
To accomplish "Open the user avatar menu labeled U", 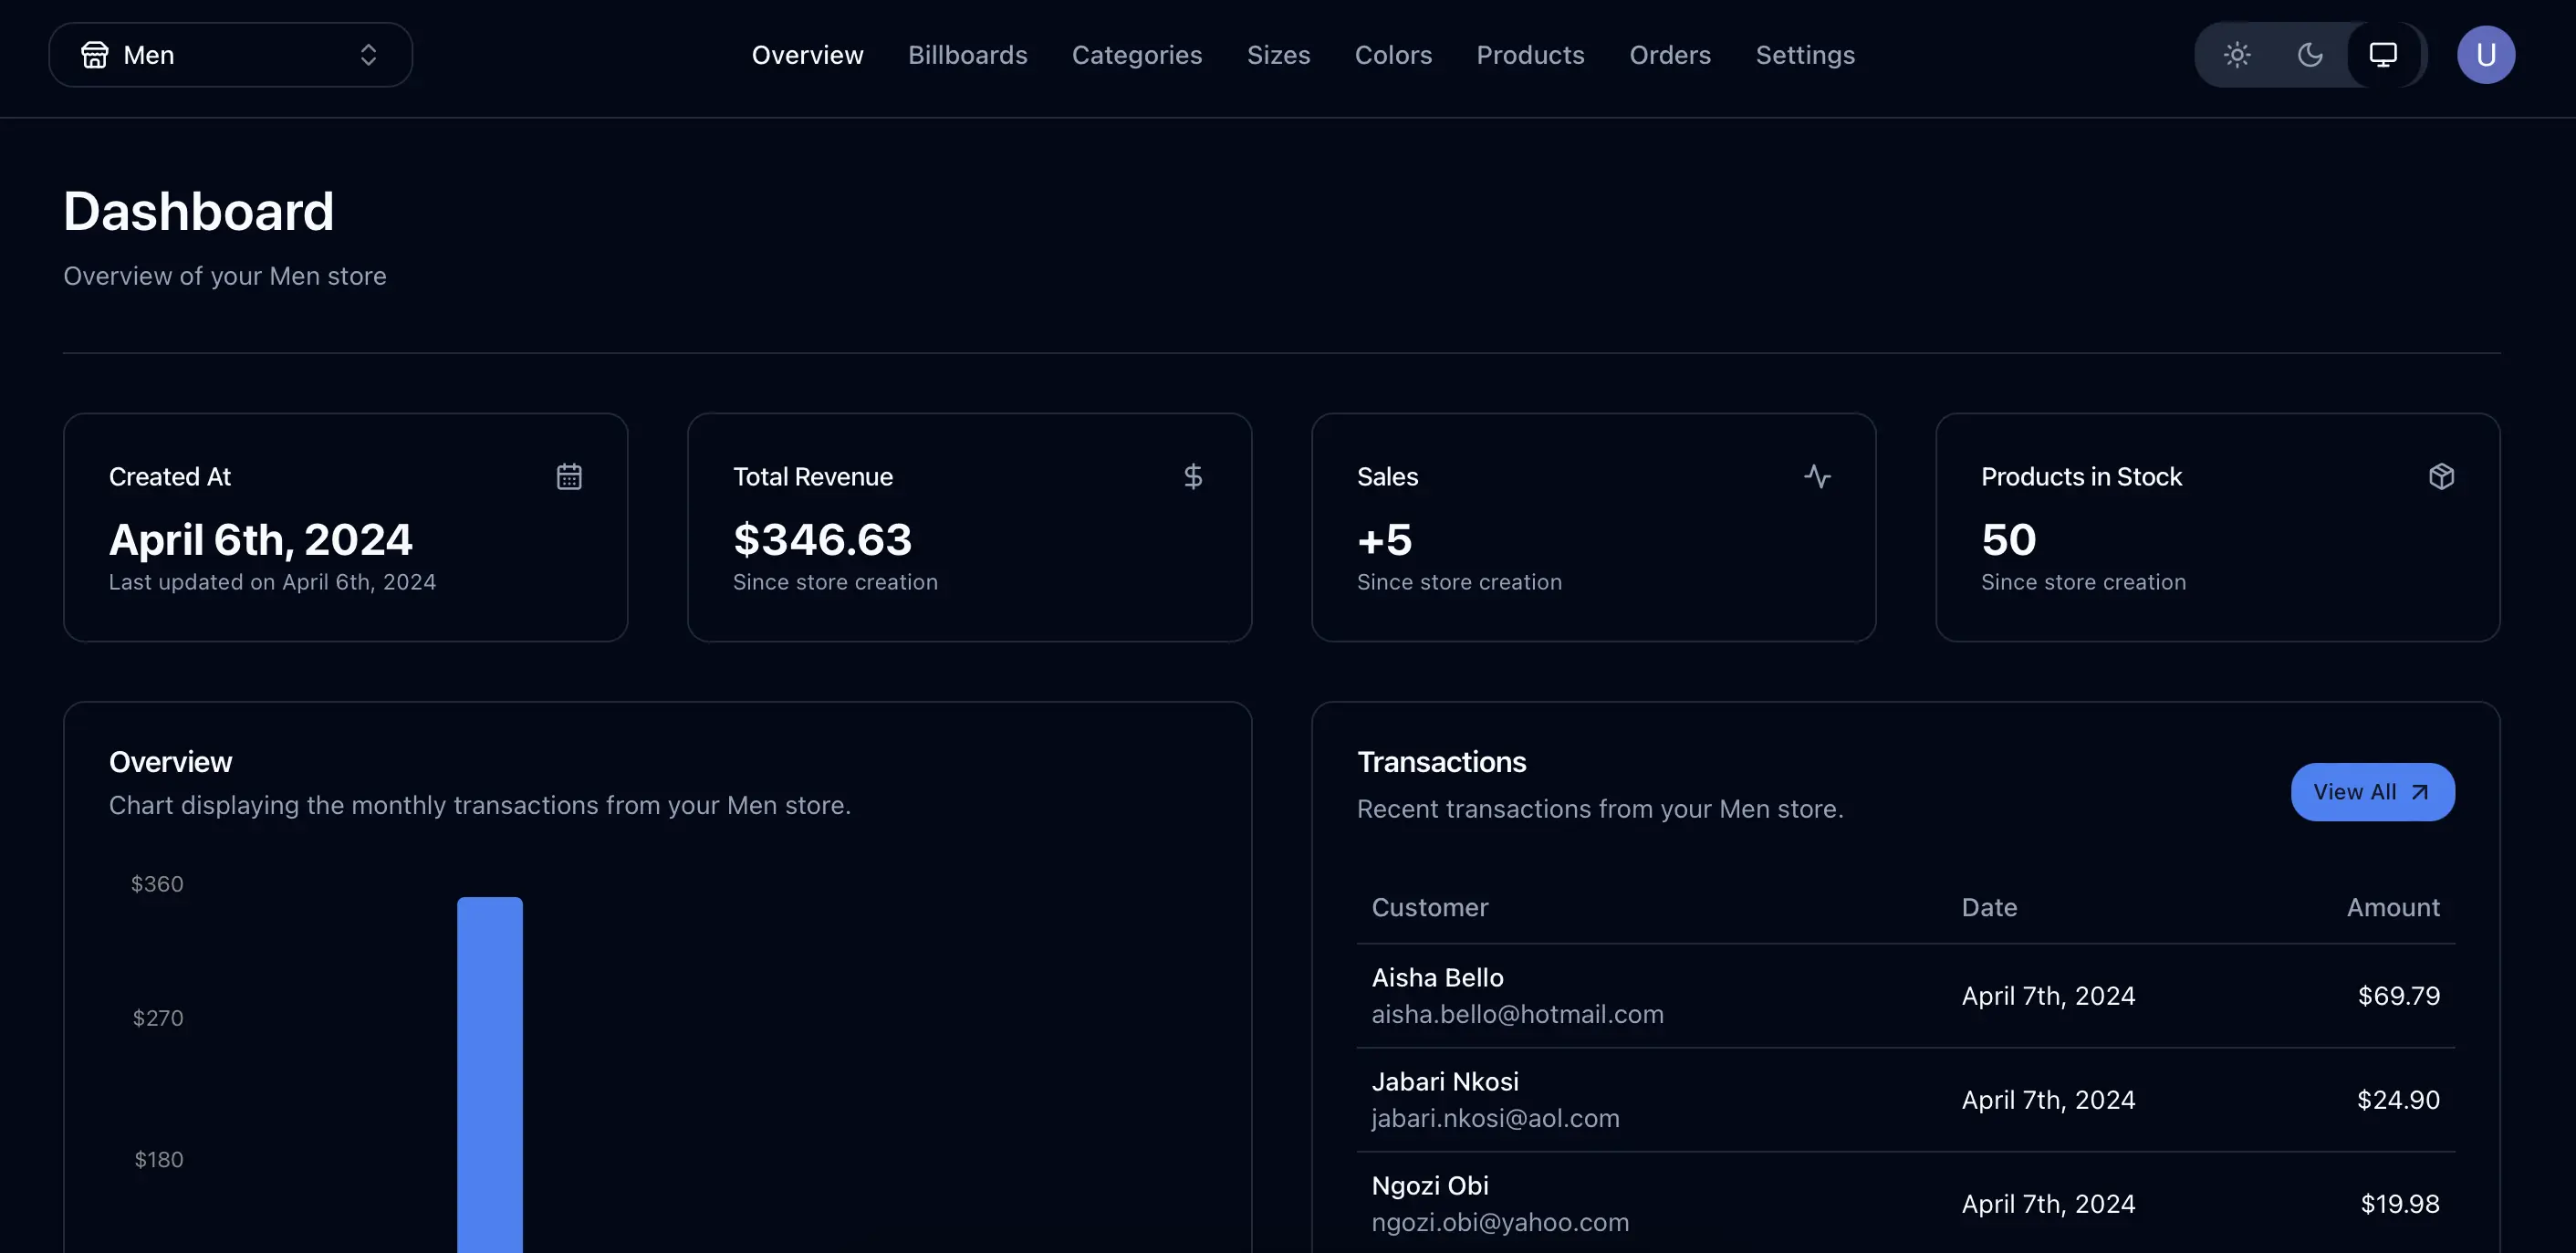I will click(x=2486, y=55).
